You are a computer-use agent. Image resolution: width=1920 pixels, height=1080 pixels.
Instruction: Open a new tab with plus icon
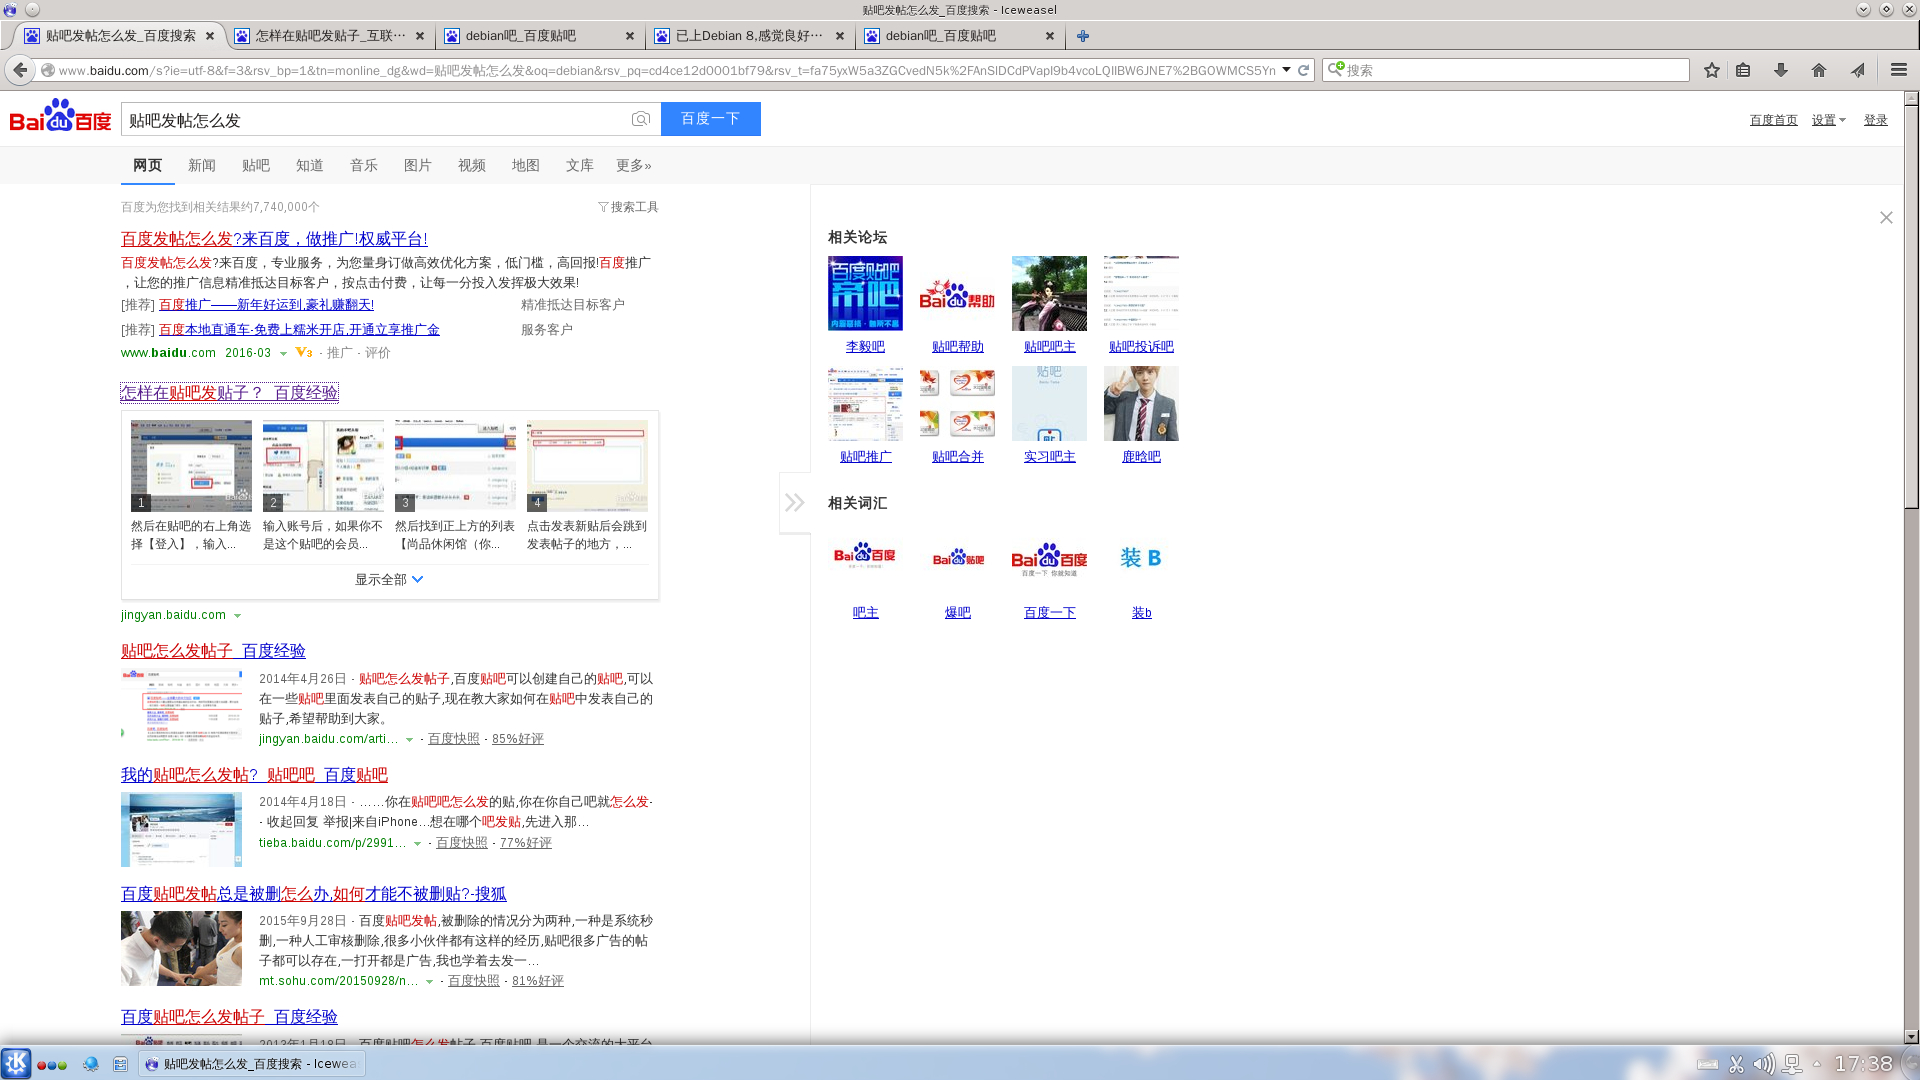point(1082,36)
